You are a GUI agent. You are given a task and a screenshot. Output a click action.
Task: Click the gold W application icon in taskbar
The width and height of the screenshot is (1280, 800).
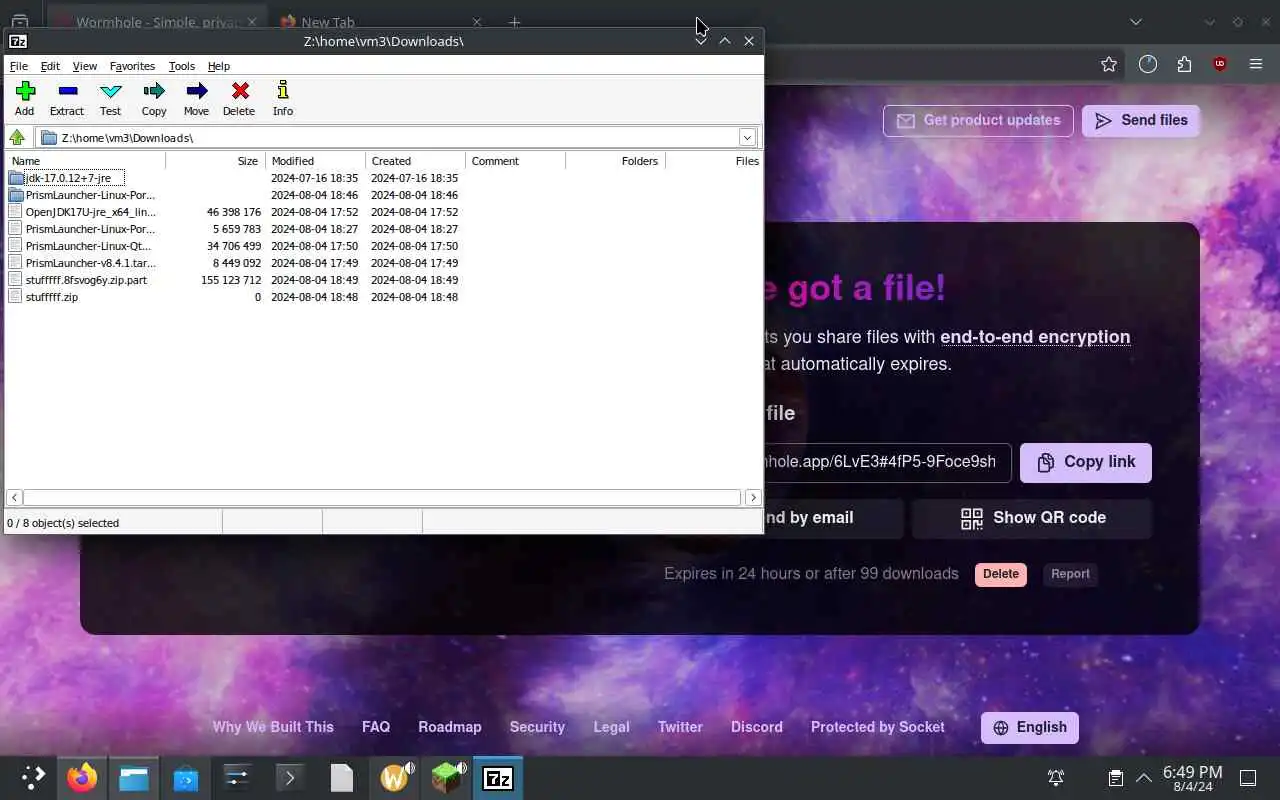tap(396, 777)
